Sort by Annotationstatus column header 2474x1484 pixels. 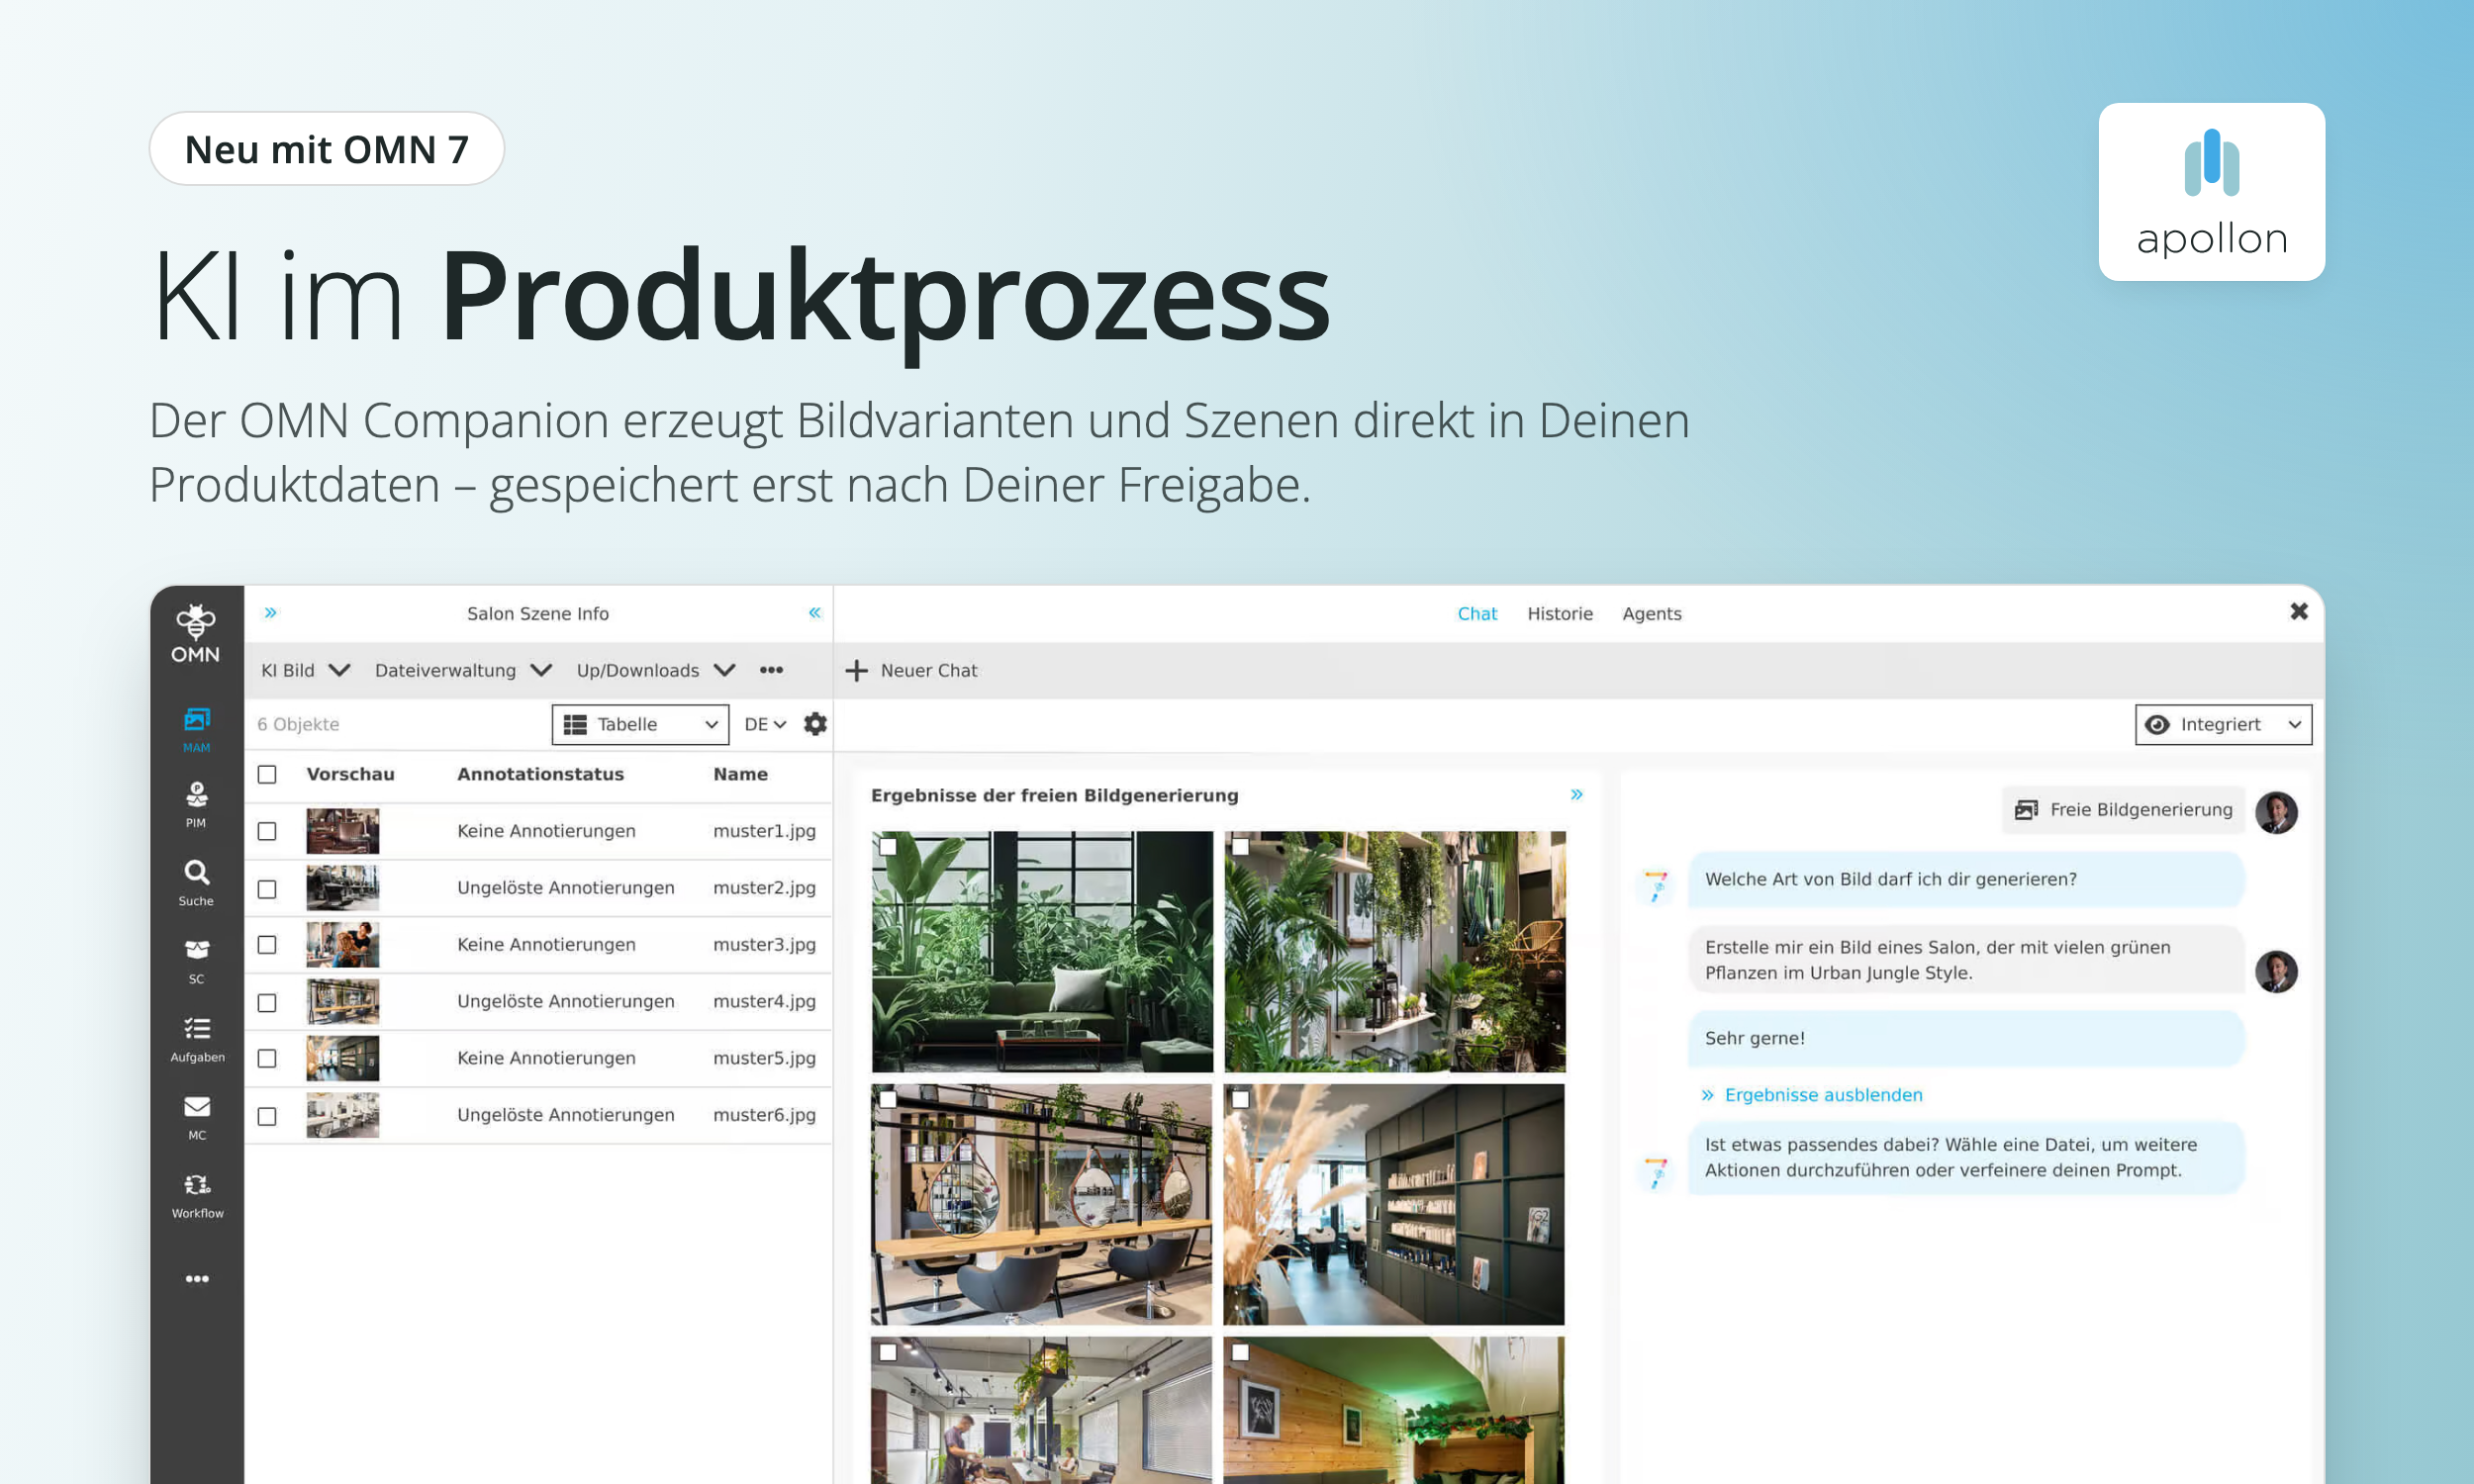540,774
